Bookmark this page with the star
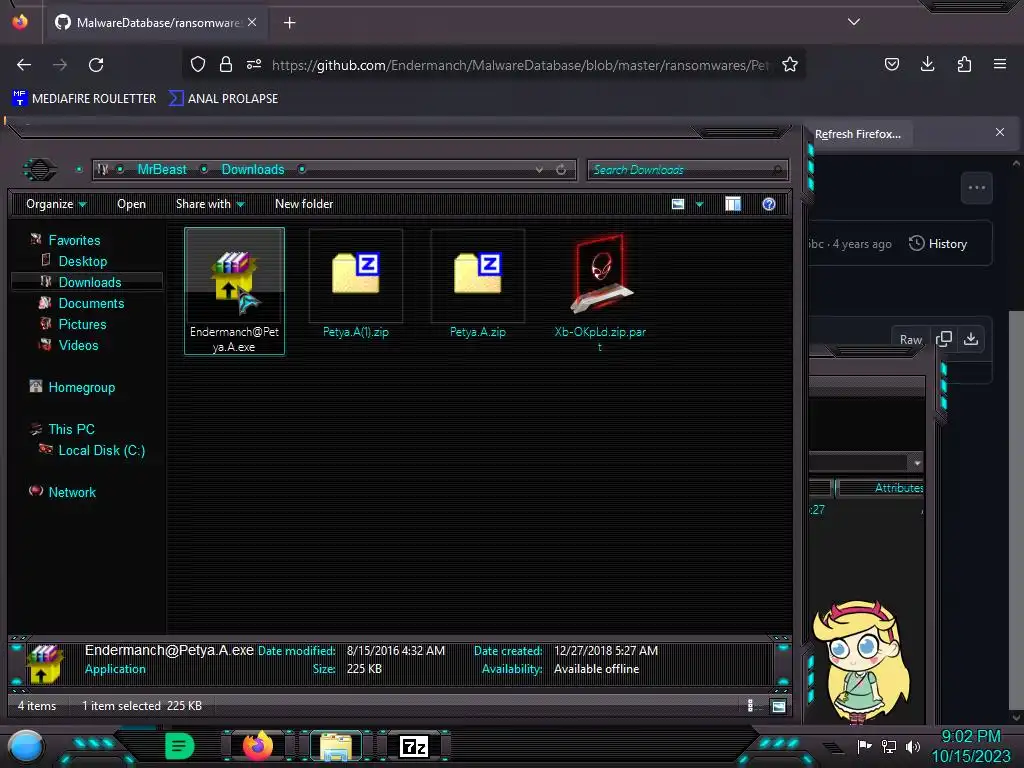This screenshot has height=768, width=1024. pyautogui.click(x=790, y=64)
